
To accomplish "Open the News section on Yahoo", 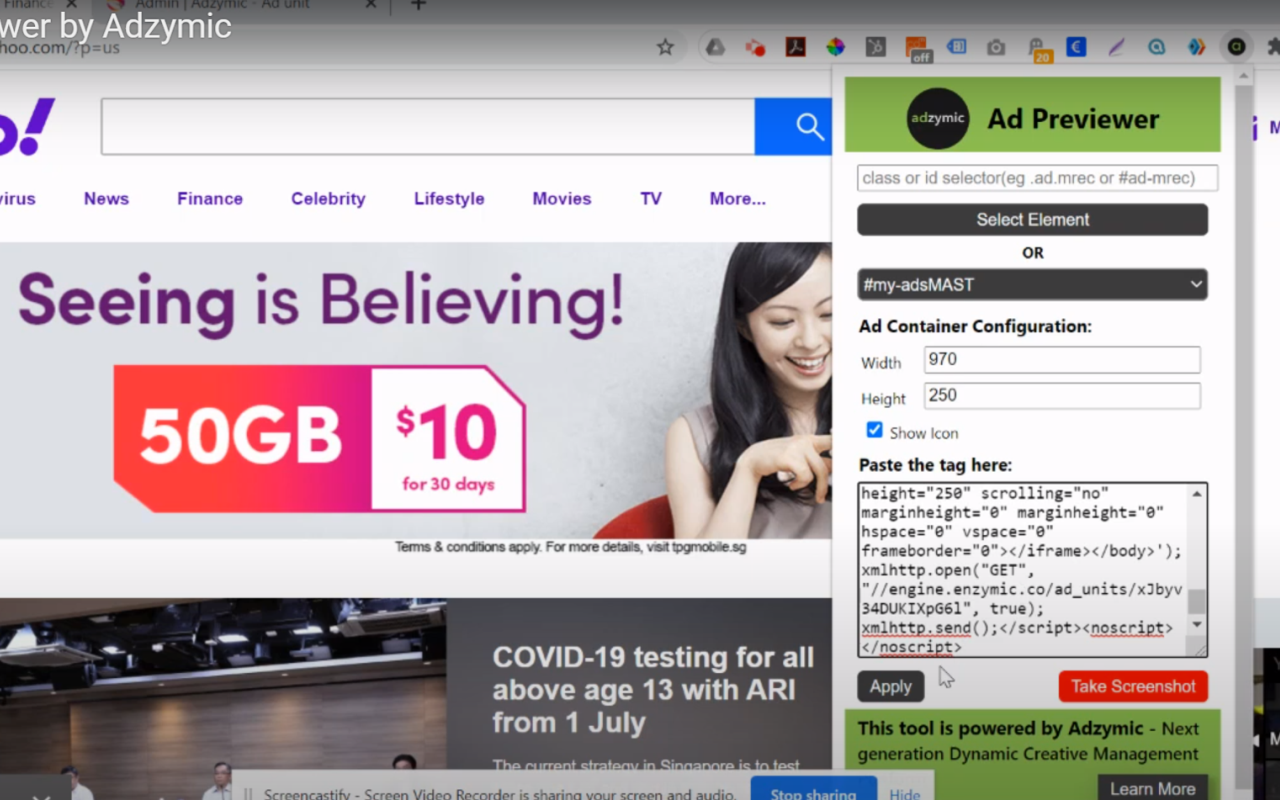I will pos(106,199).
